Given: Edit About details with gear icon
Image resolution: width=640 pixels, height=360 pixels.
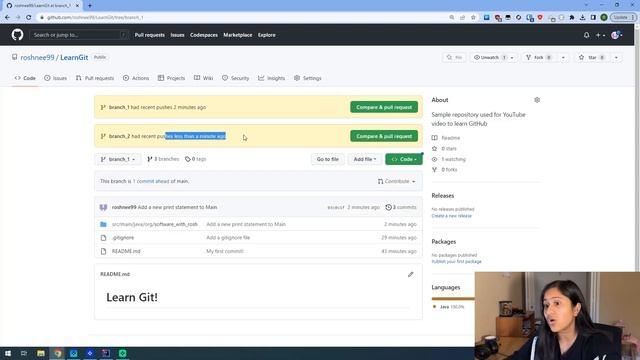Looking at the screenshot, I should (x=537, y=100).
